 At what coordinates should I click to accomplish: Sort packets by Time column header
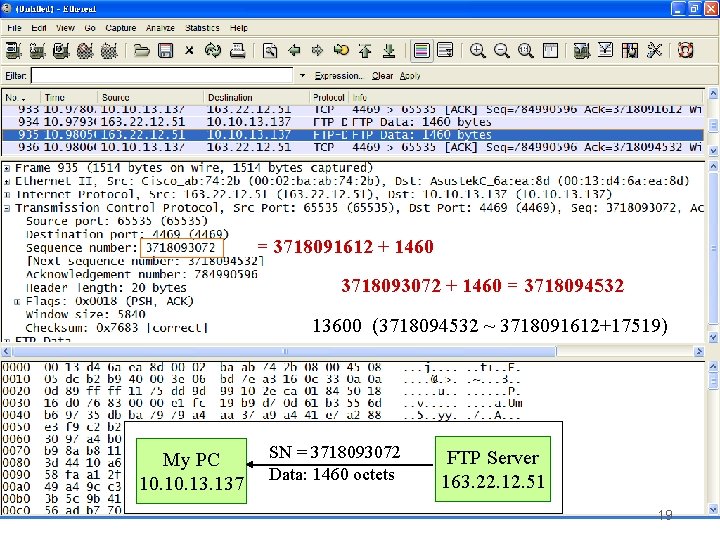68,97
